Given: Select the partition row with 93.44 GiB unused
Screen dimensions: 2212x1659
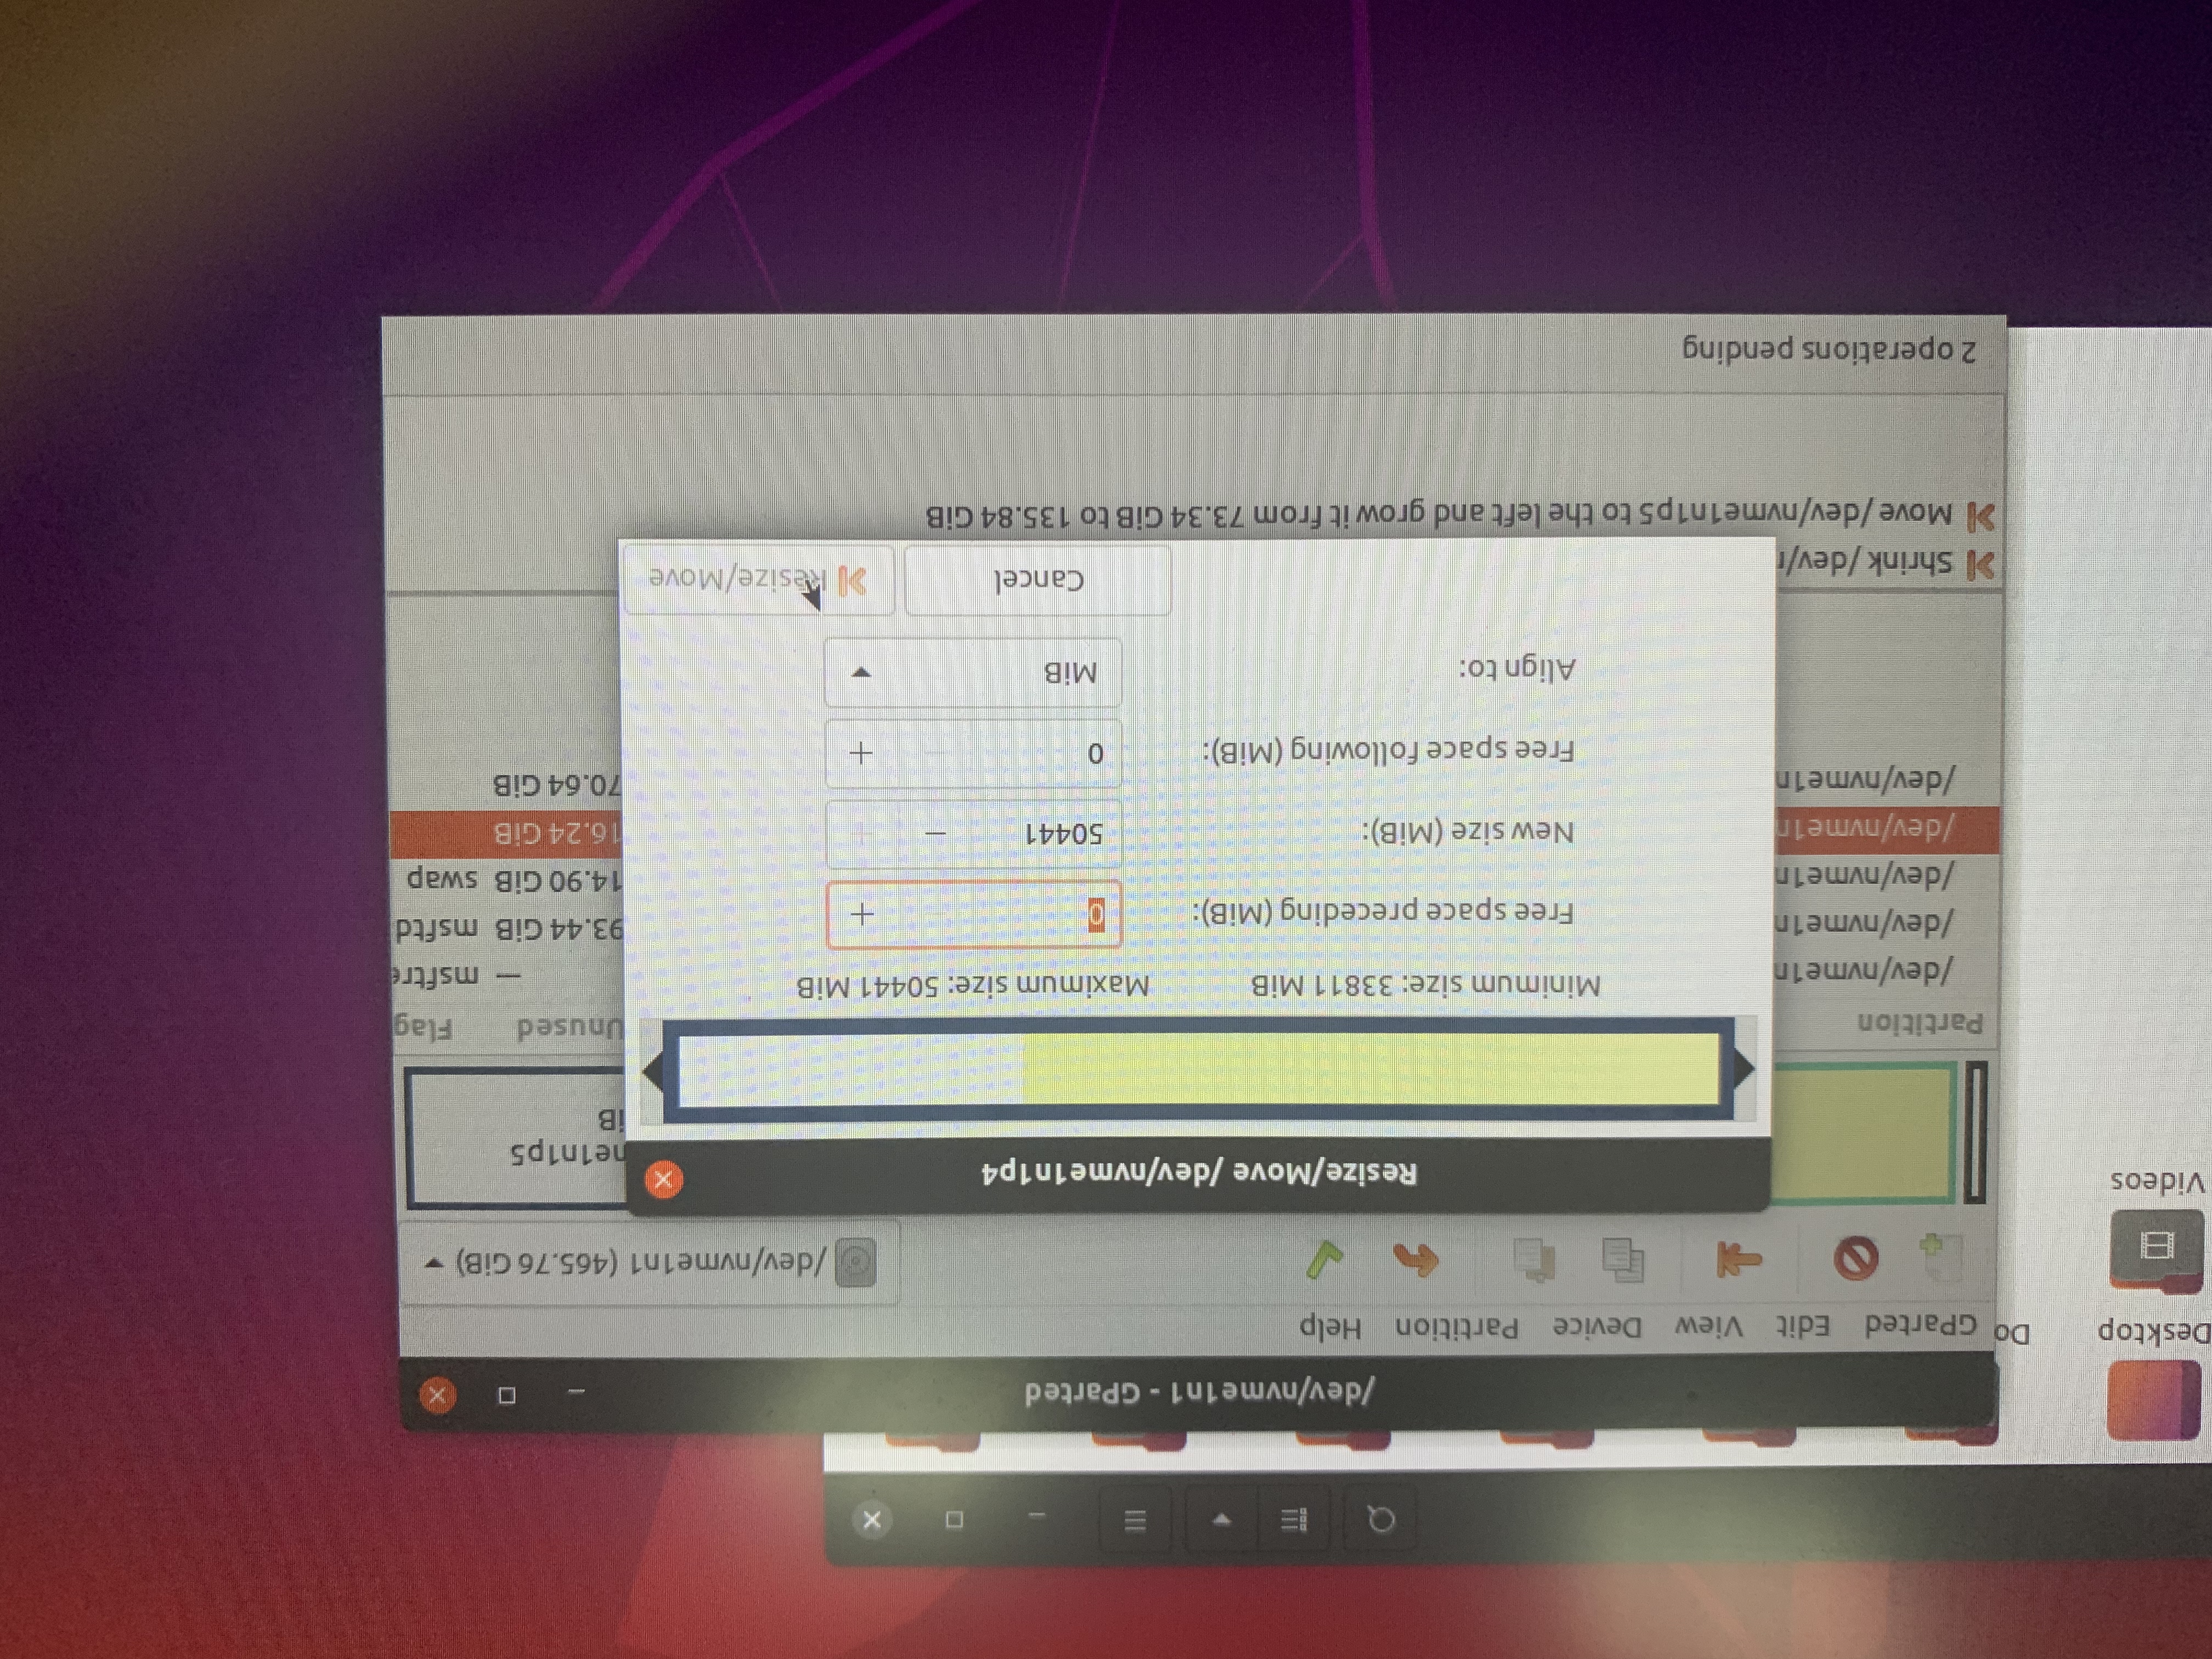Looking at the screenshot, I should [x=1194, y=926].
